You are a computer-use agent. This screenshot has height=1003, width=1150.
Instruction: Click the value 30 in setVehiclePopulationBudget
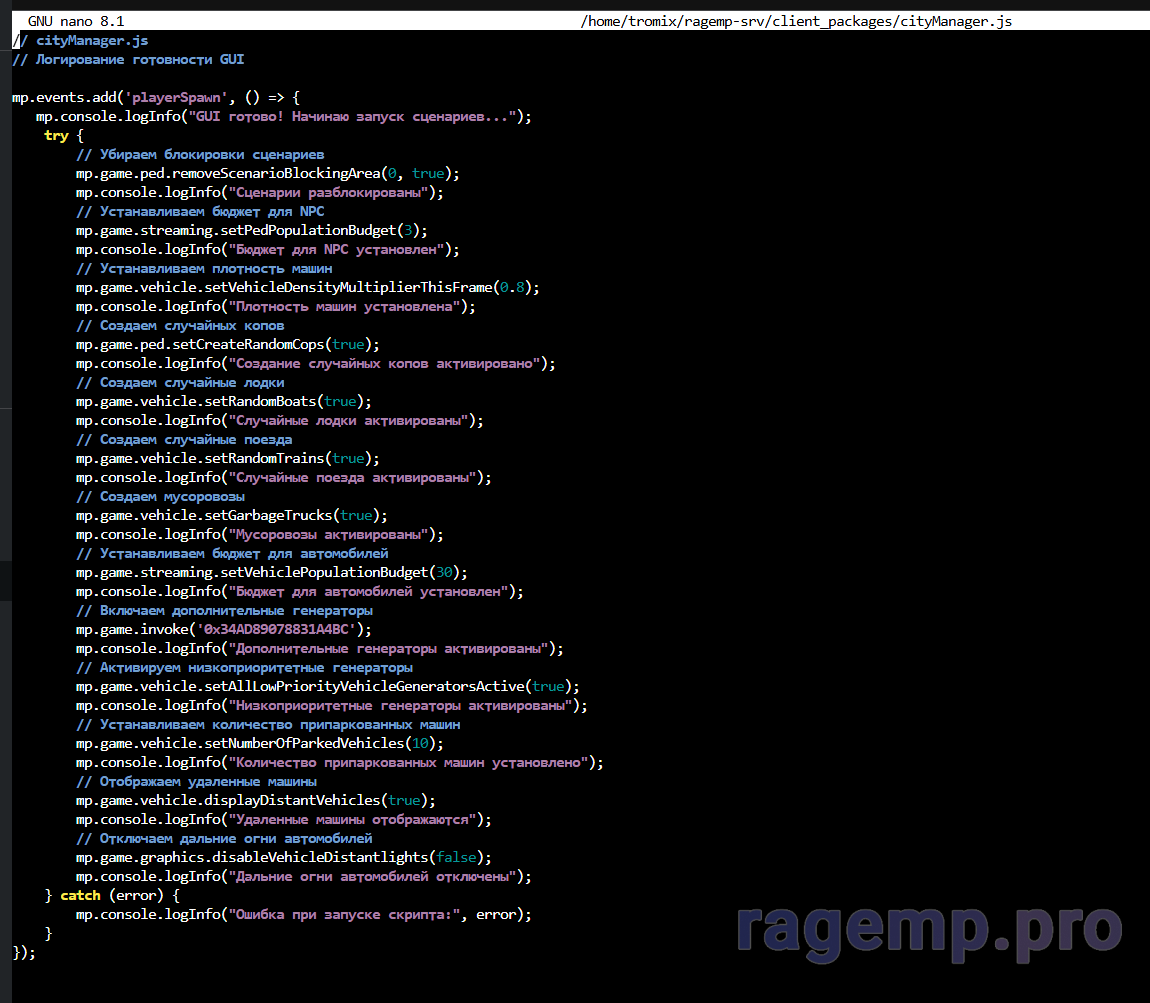tap(447, 573)
